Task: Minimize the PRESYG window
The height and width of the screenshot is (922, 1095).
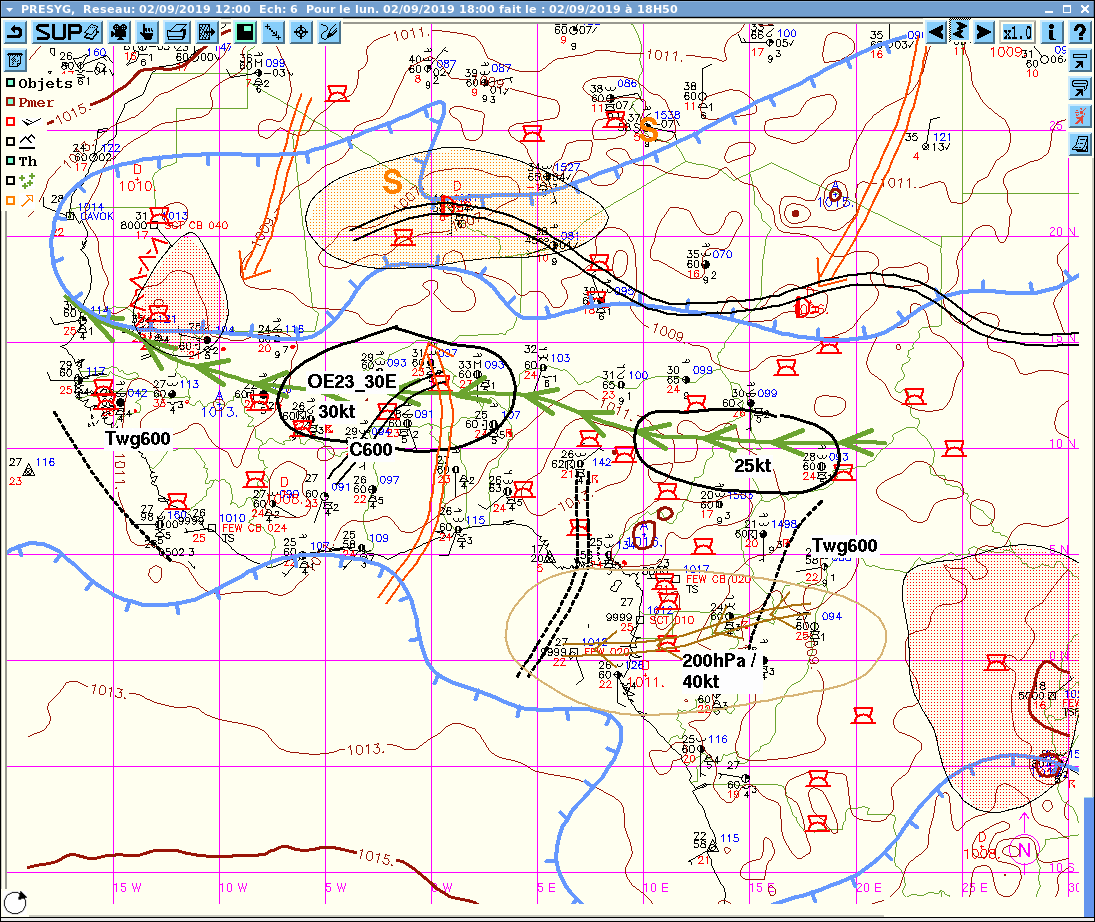Action: coord(1050,9)
